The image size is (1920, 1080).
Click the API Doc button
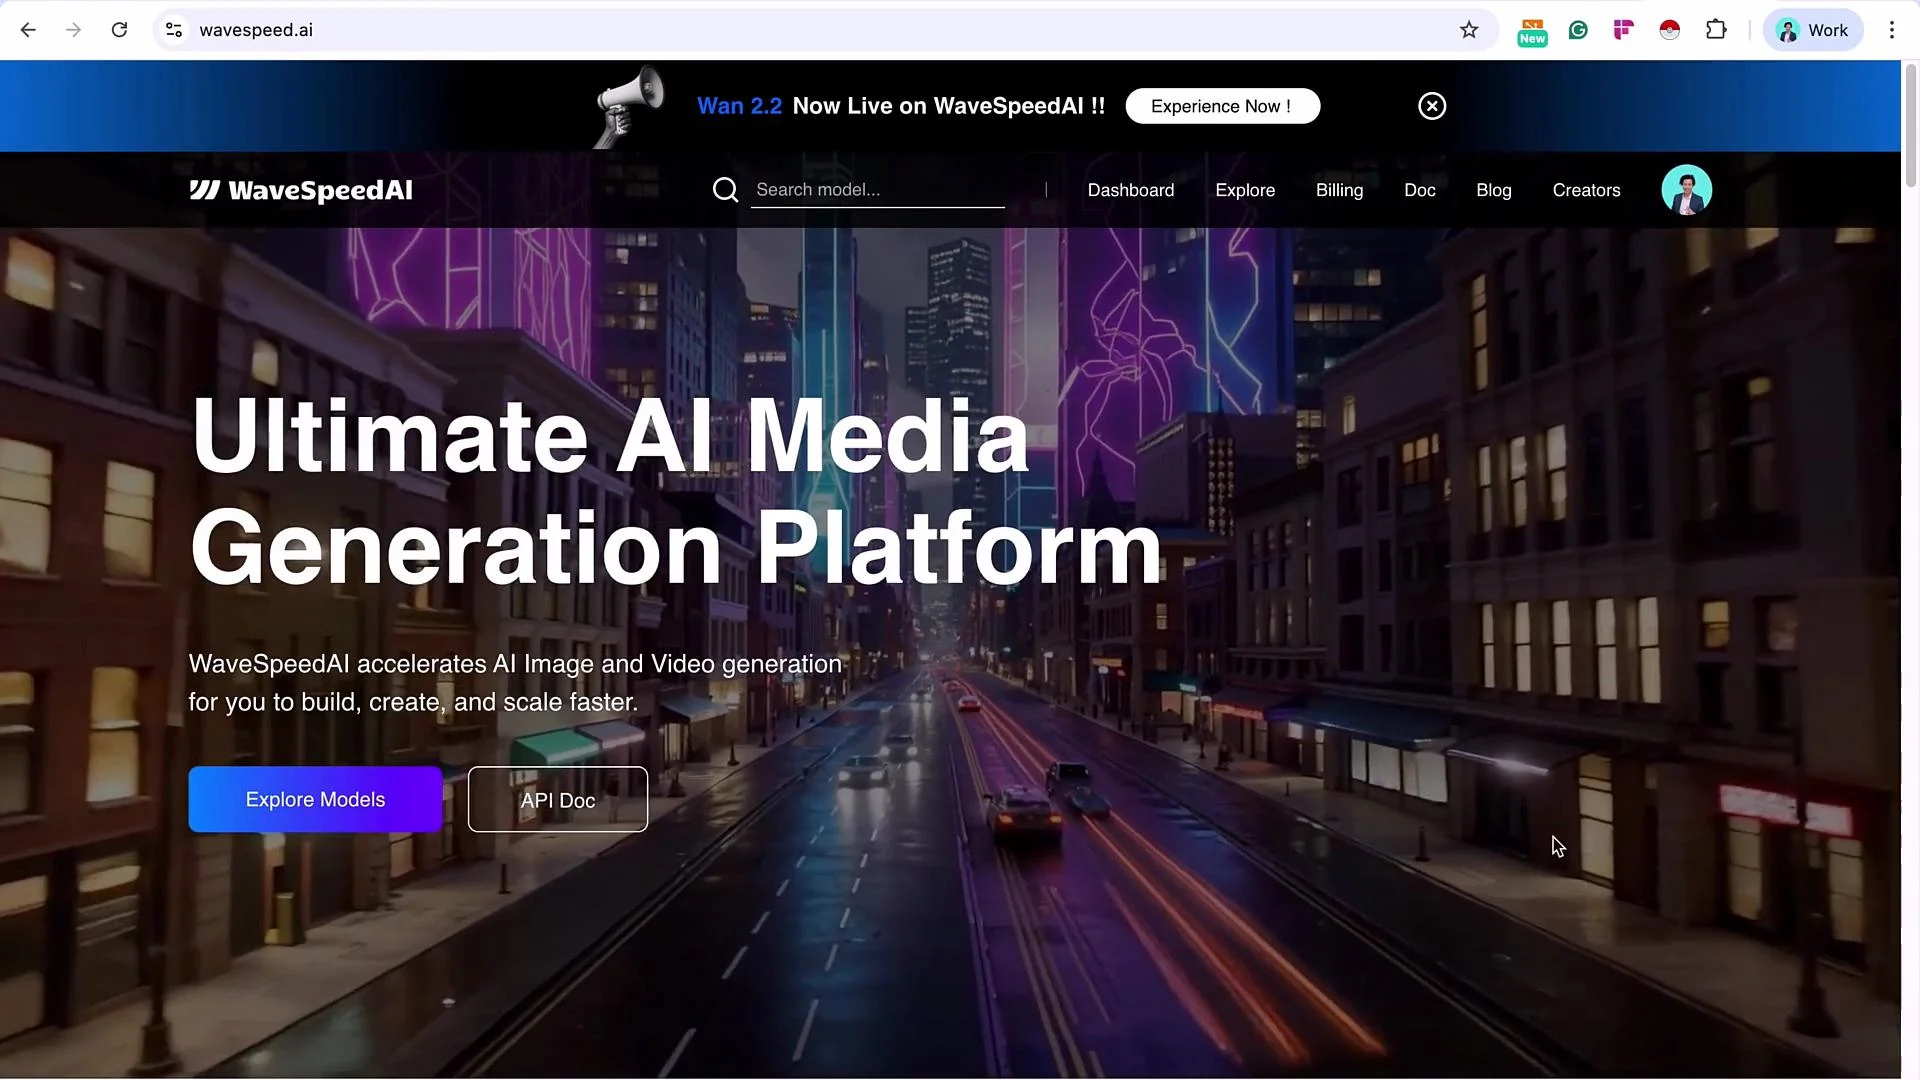click(x=557, y=799)
